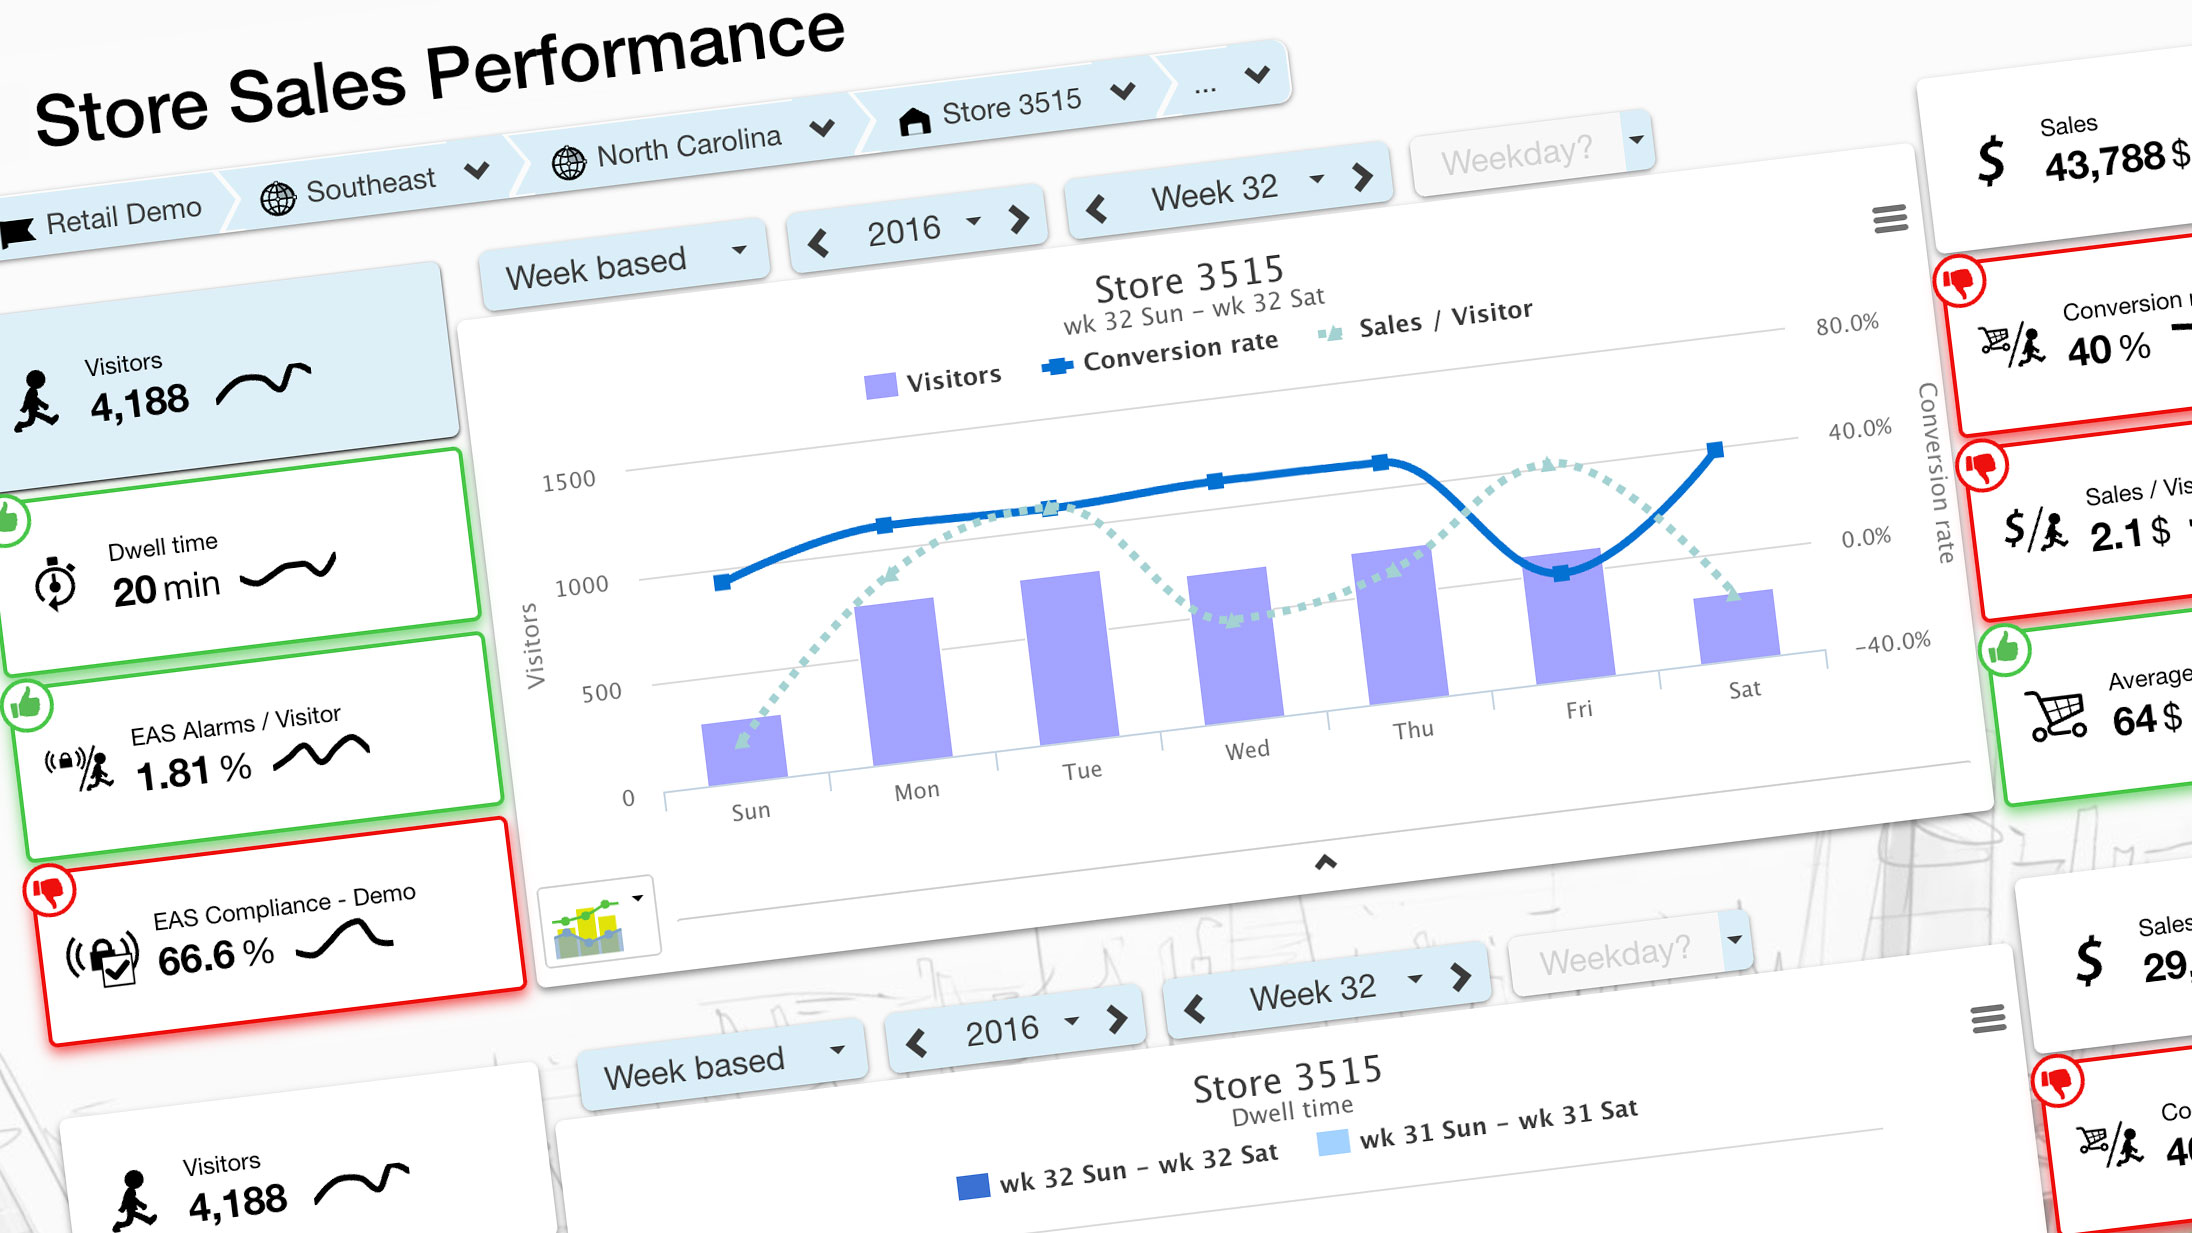This screenshot has width=2192, height=1233.
Task: Click the trend sparkline in Dwell time card
Action: (288, 569)
